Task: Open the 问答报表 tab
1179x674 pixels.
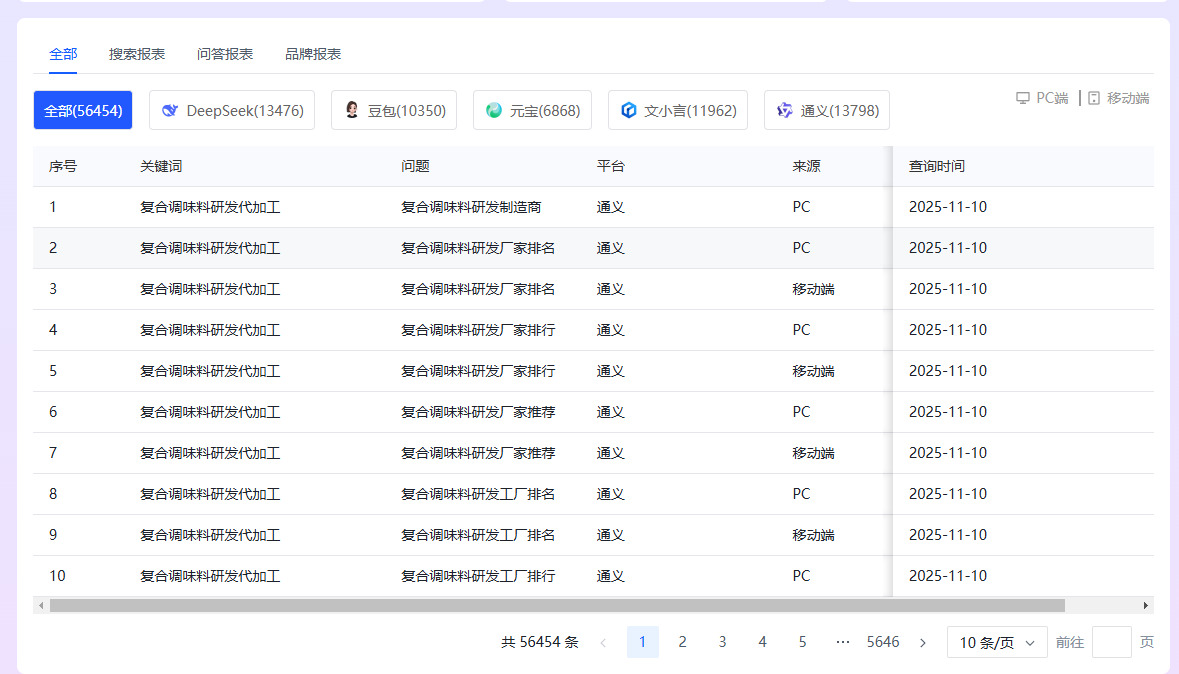Action: [x=224, y=54]
